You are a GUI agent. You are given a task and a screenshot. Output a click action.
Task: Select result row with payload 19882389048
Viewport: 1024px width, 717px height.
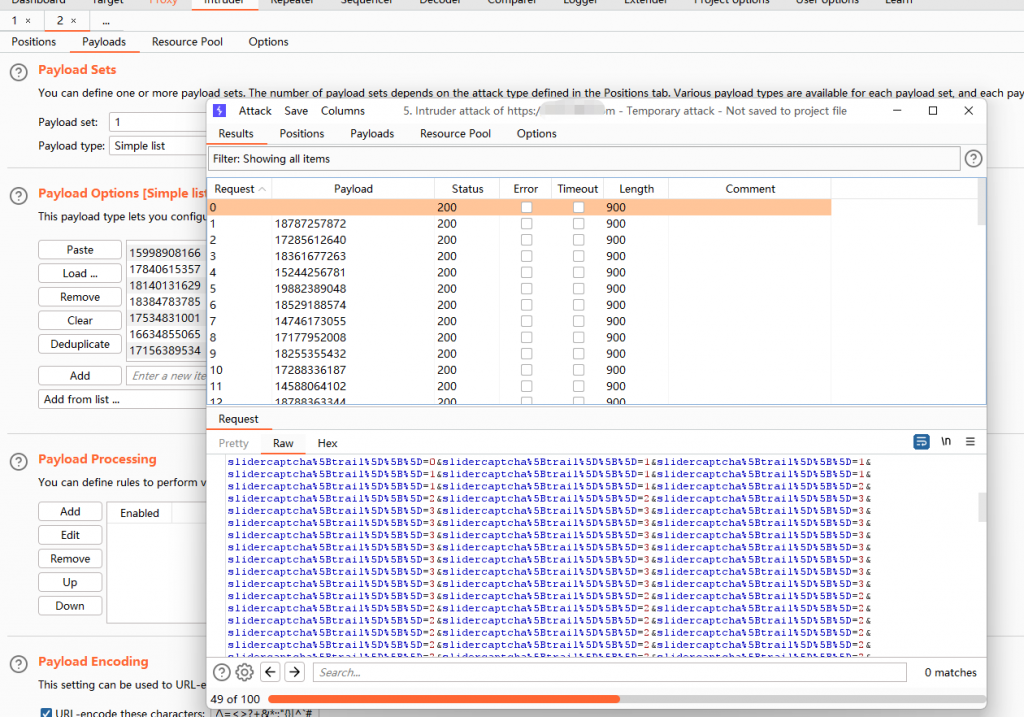click(519, 289)
